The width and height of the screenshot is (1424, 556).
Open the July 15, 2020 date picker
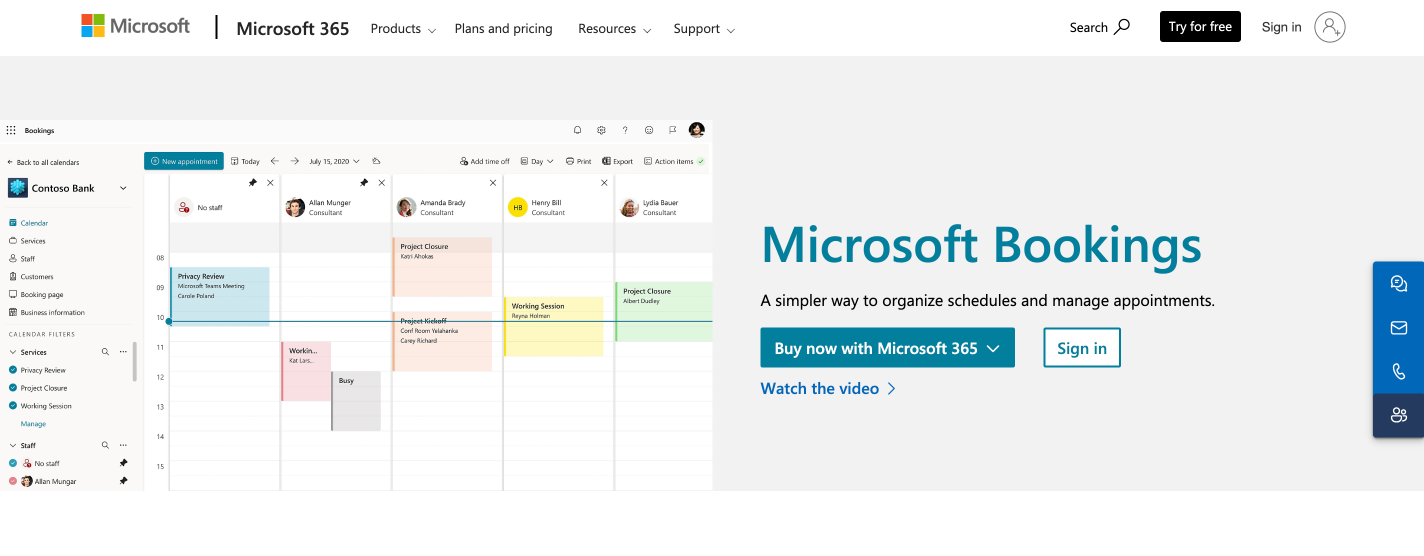pyautogui.click(x=334, y=161)
